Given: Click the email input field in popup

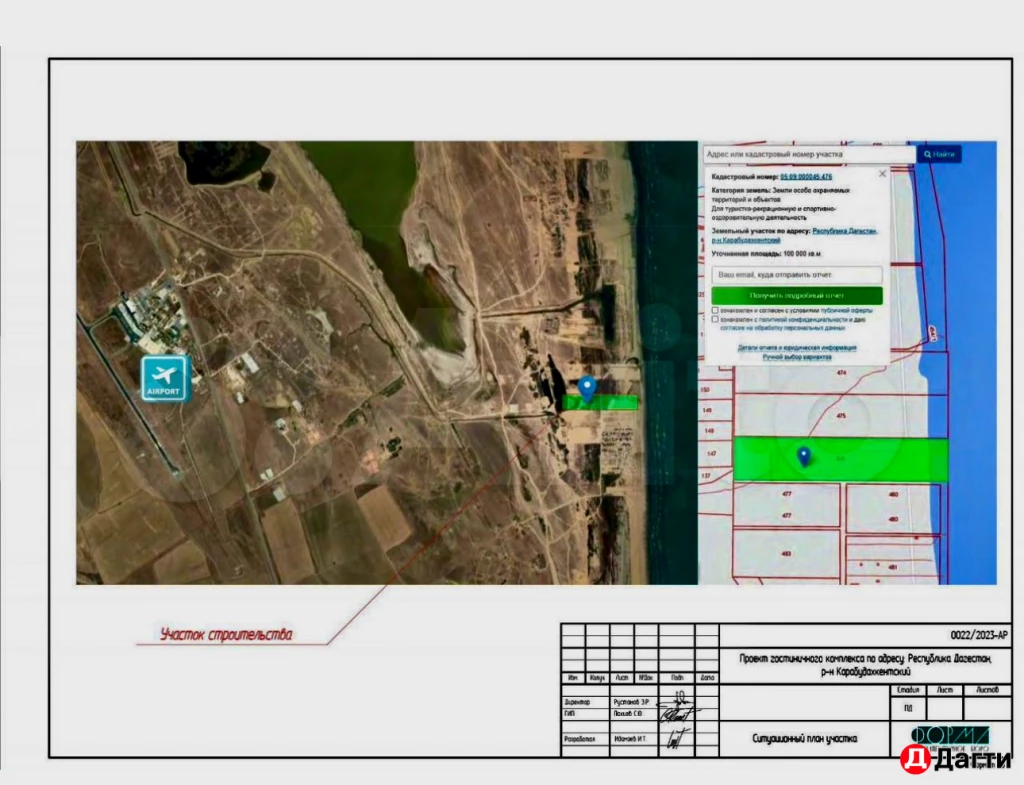Looking at the screenshot, I should (x=797, y=274).
